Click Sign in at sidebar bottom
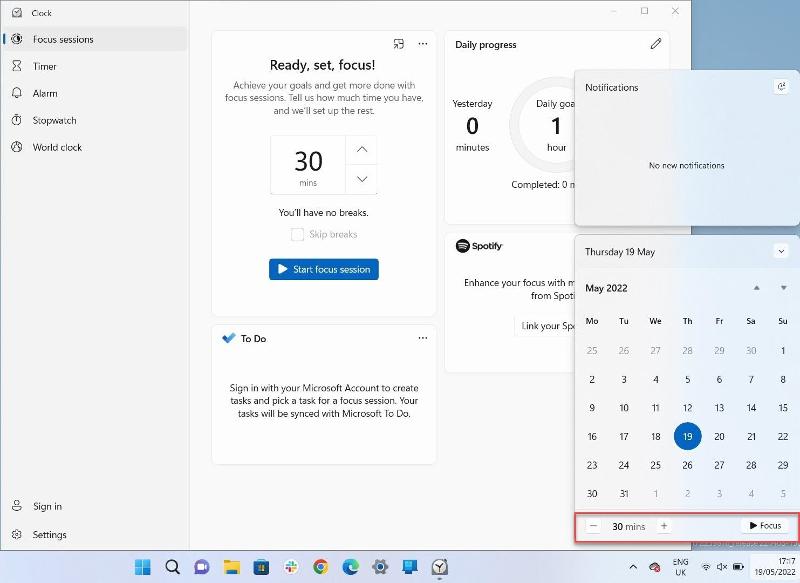 [x=95, y=506]
